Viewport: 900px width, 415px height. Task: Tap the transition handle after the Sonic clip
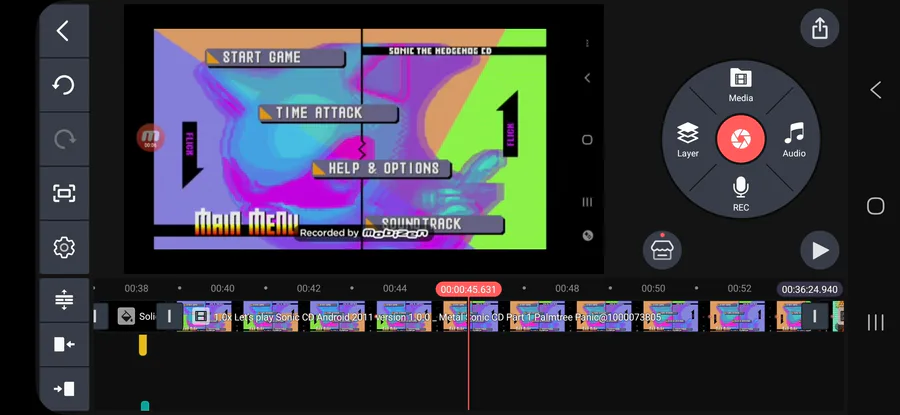pyautogui.click(x=814, y=316)
